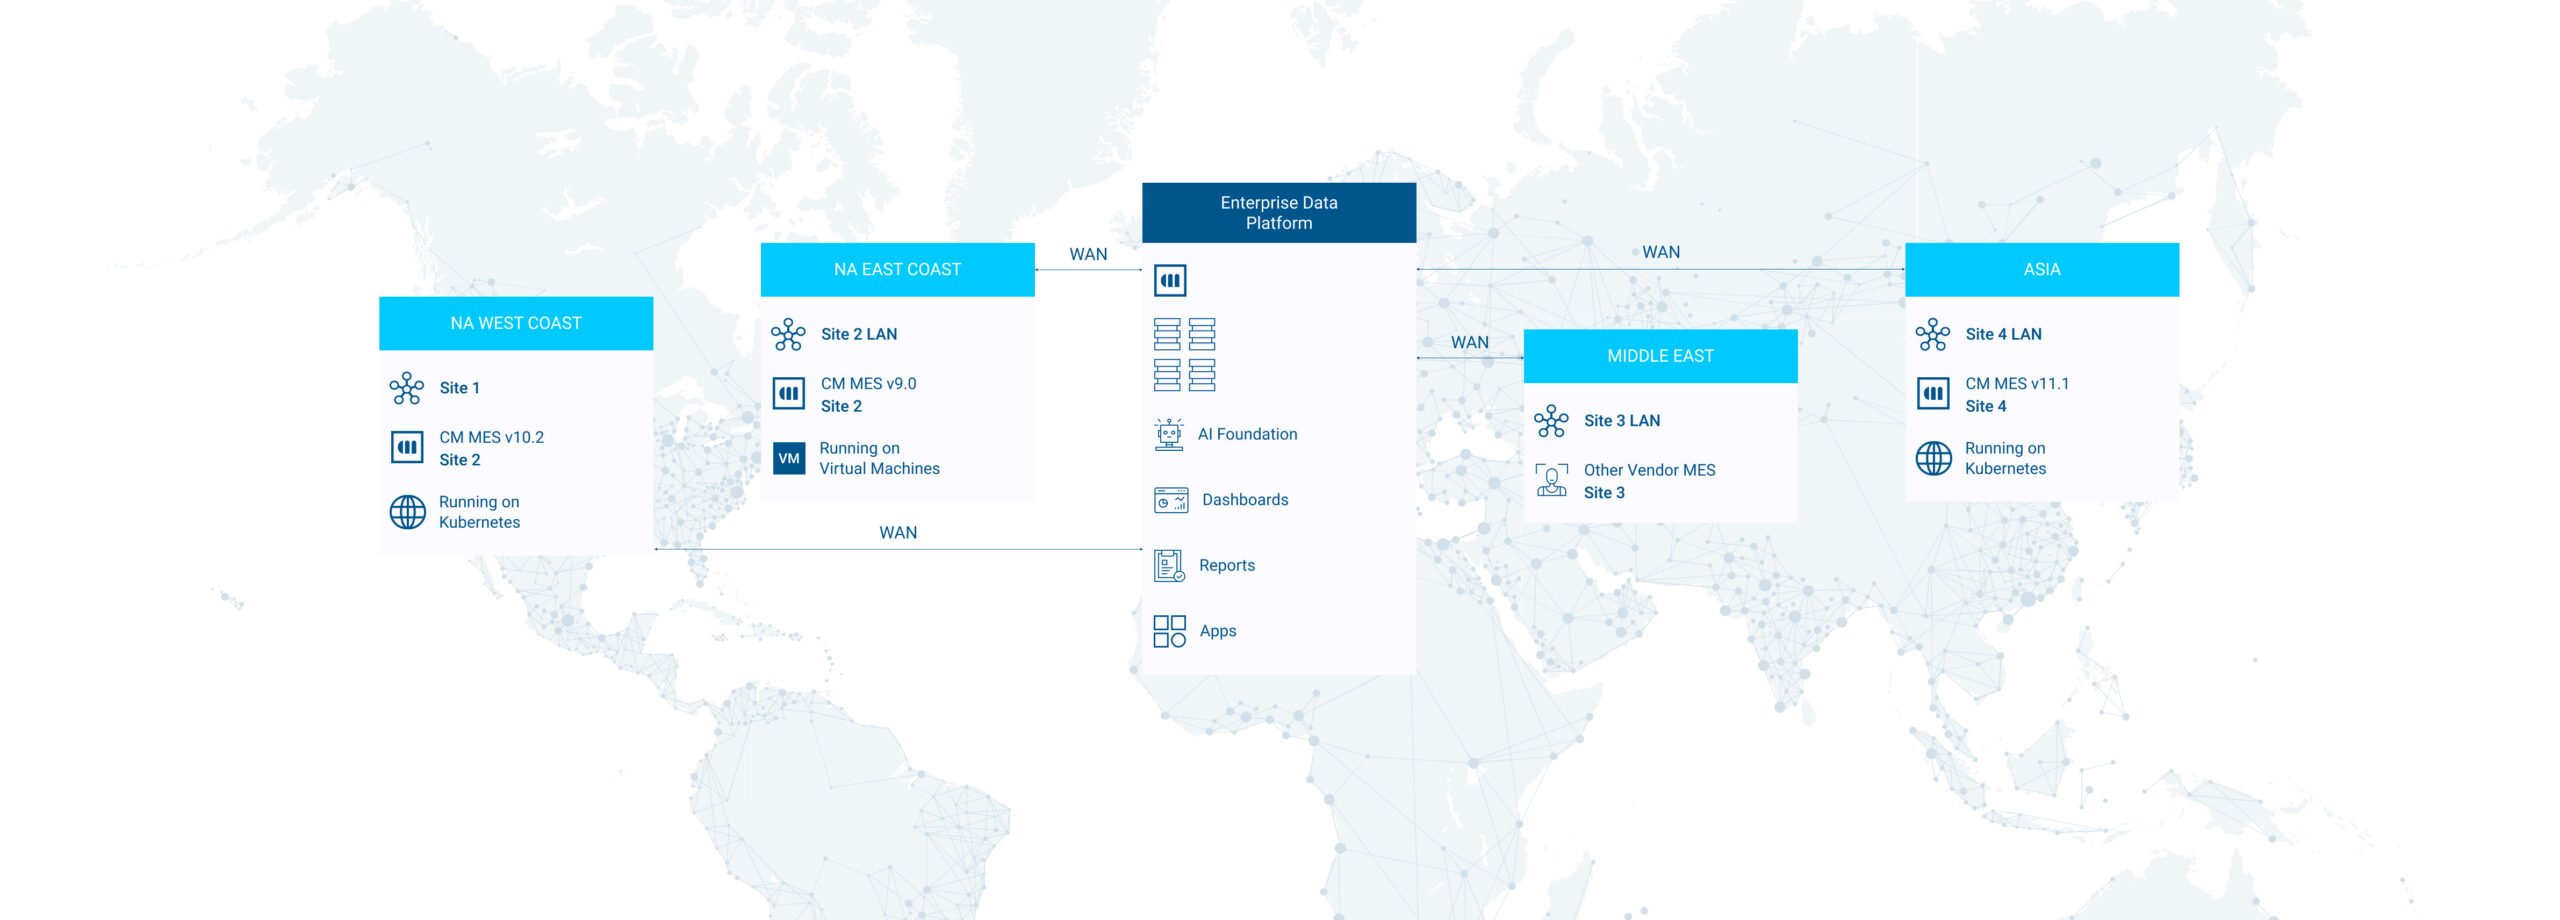The height and width of the screenshot is (920, 2560).
Task: Click the CM MES v10.2 label
Action: point(491,438)
